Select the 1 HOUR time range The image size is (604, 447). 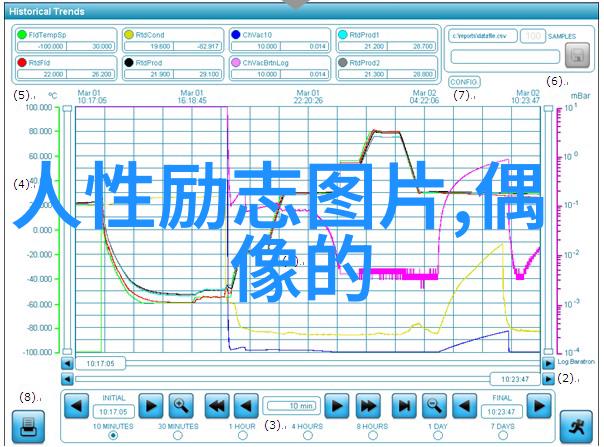[242, 435]
